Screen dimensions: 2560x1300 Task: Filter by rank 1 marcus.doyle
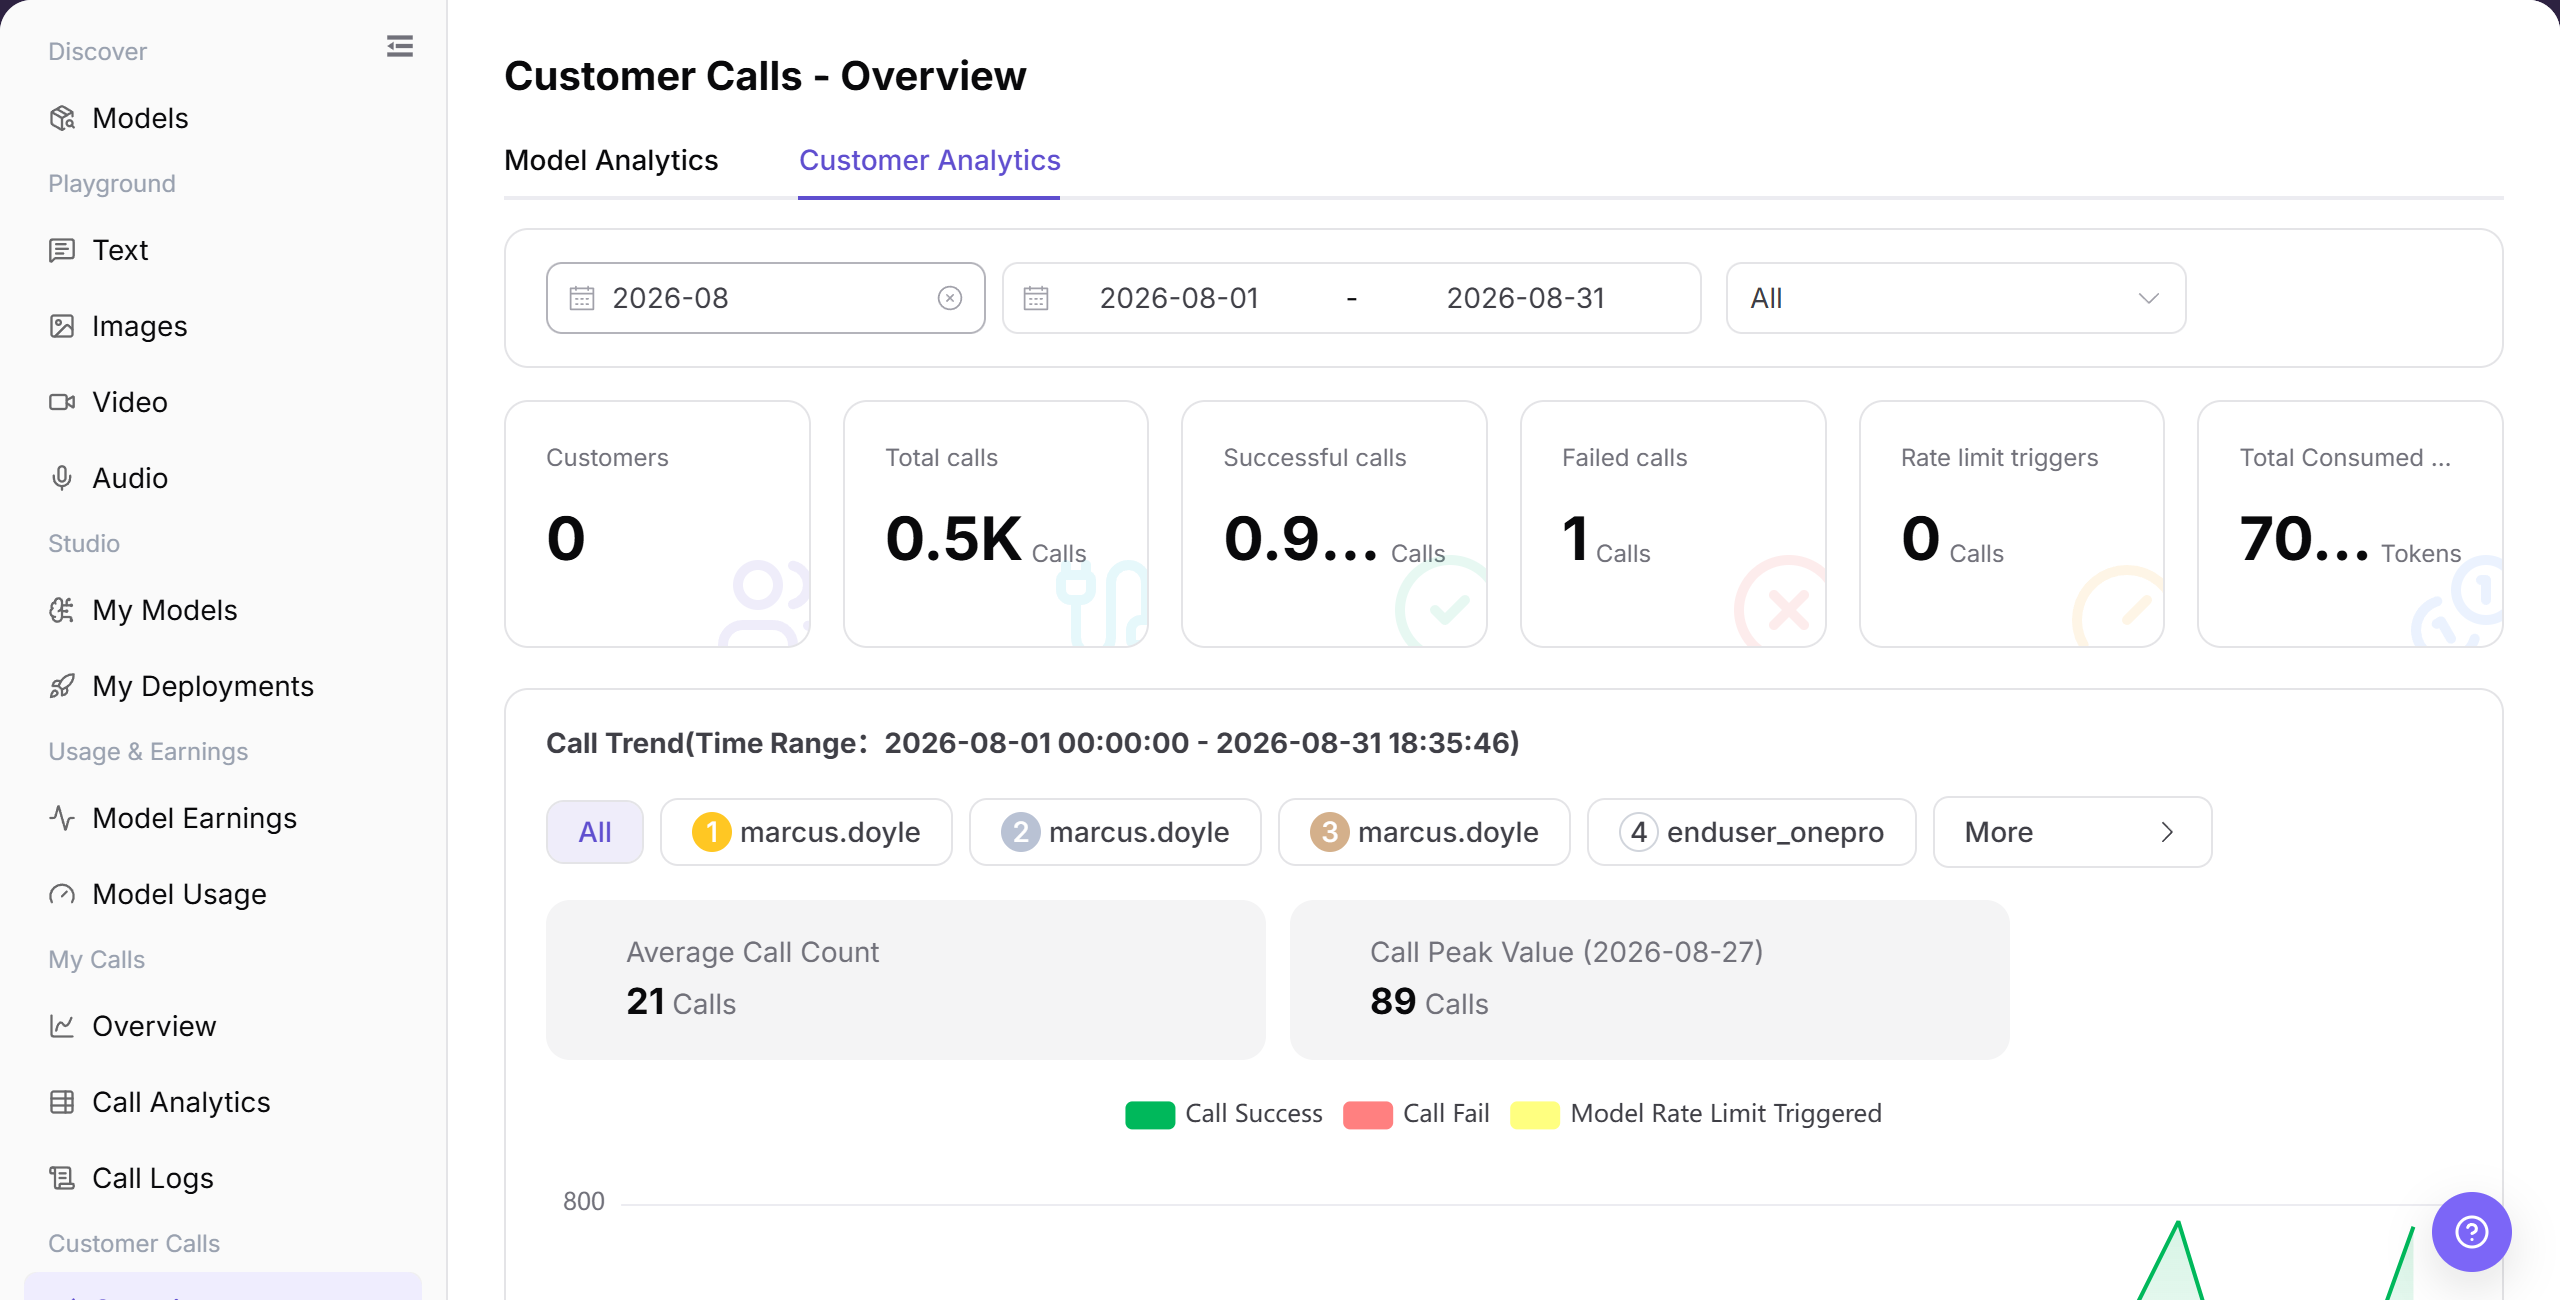click(x=806, y=832)
